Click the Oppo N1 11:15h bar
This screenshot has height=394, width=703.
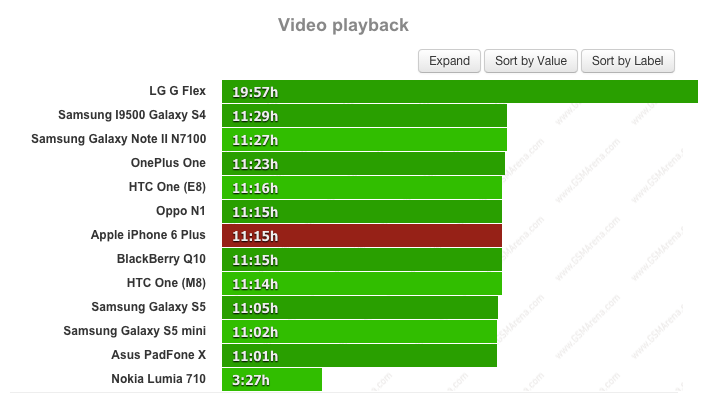(x=362, y=212)
